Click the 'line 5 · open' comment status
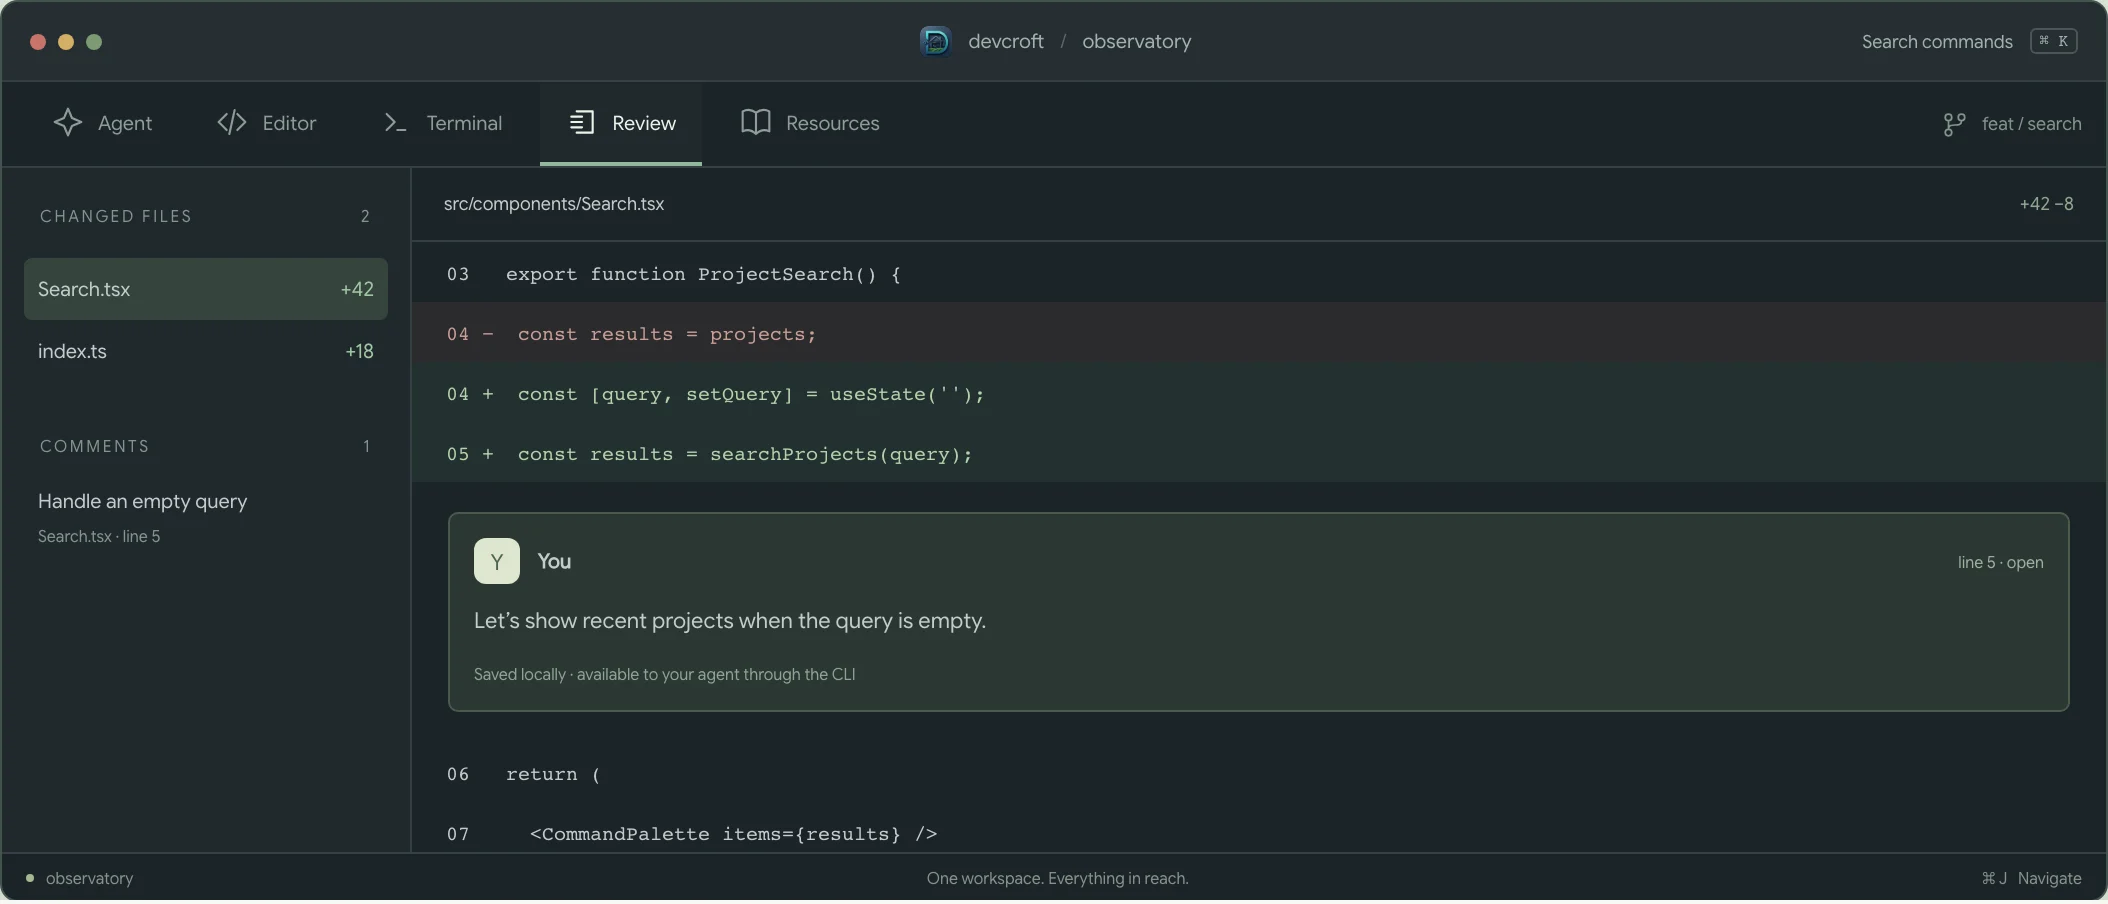The image size is (2108, 904). pyautogui.click(x=2000, y=562)
